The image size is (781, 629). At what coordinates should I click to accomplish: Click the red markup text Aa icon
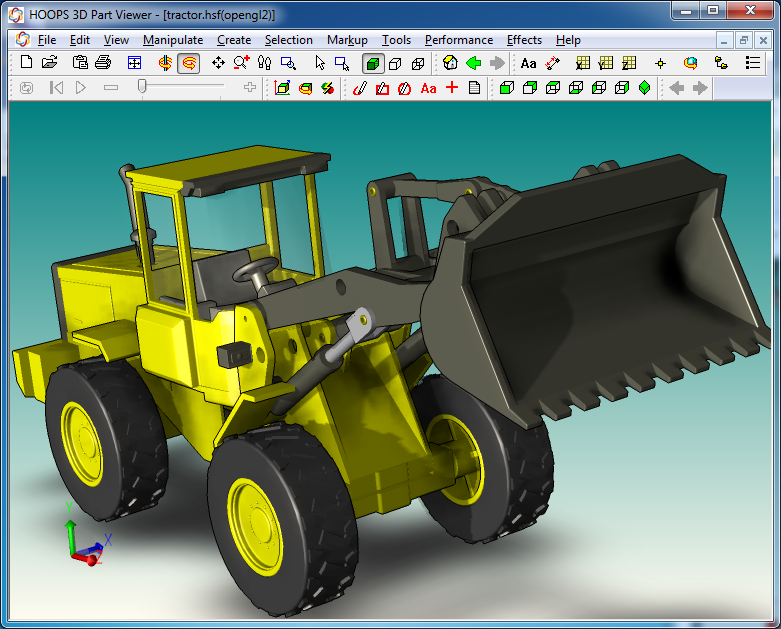pyautogui.click(x=428, y=88)
